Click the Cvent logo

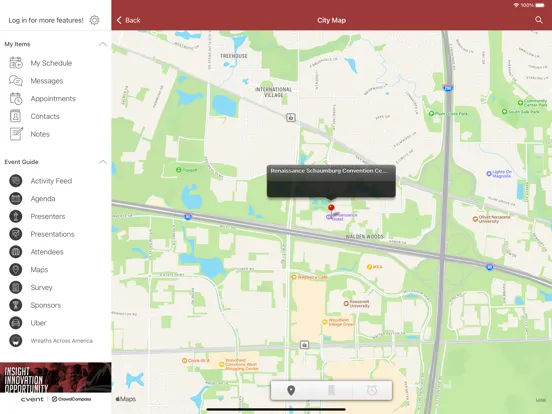point(32,399)
